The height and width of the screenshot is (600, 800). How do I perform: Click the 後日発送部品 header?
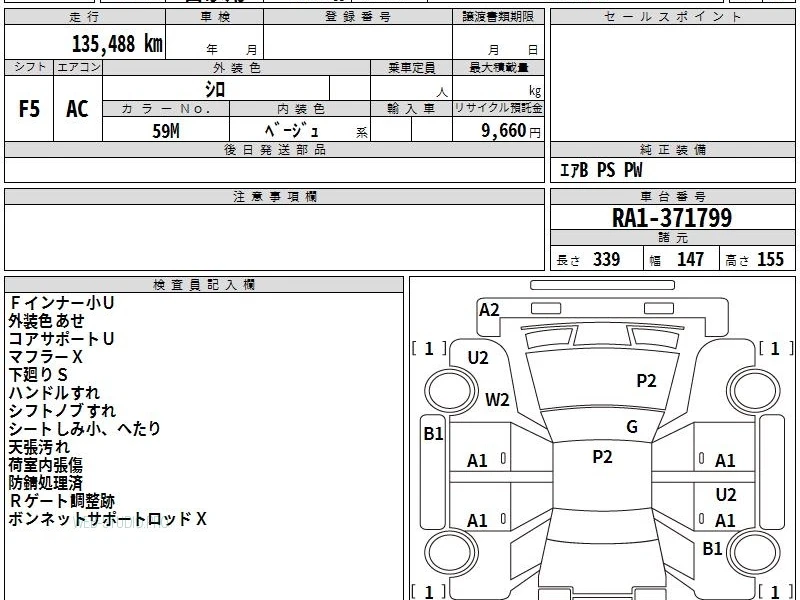coord(274,149)
